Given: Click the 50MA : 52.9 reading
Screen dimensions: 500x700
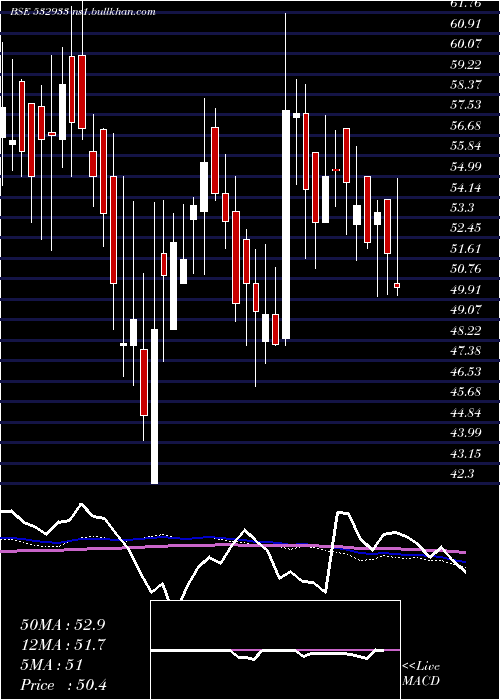Looking at the screenshot, I should click(62, 625).
